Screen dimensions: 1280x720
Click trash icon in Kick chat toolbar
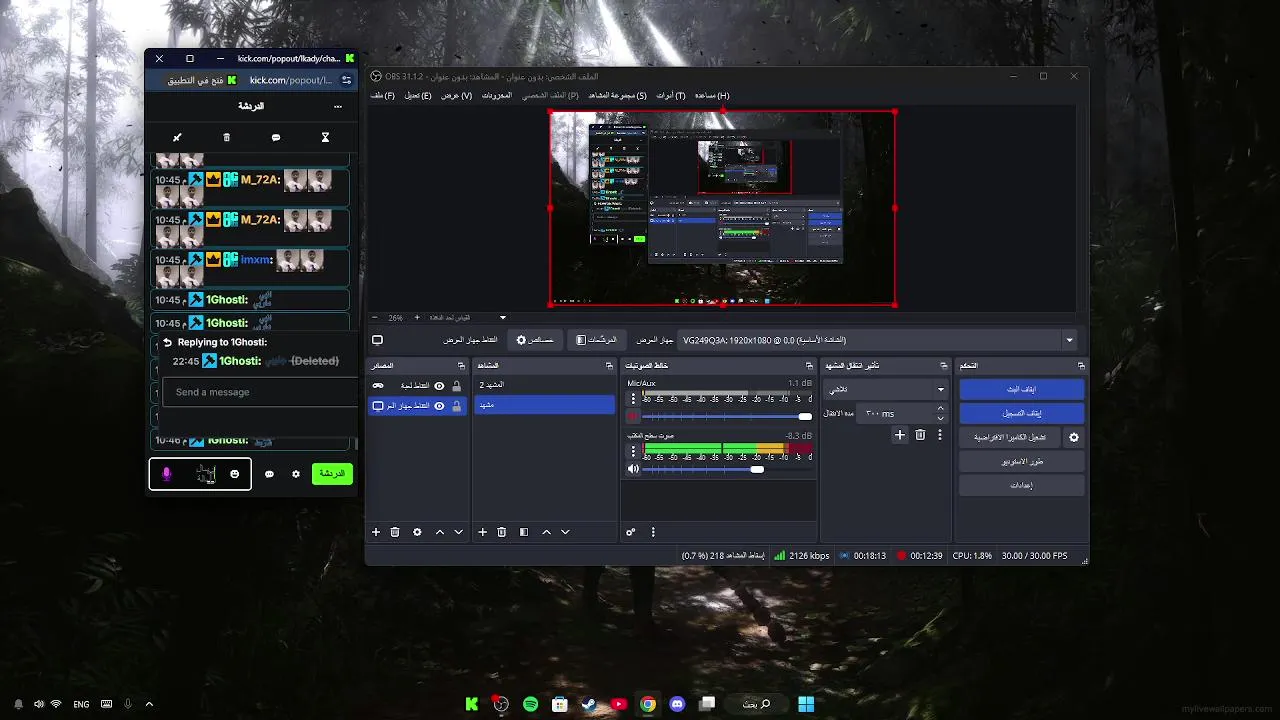pyautogui.click(x=226, y=137)
